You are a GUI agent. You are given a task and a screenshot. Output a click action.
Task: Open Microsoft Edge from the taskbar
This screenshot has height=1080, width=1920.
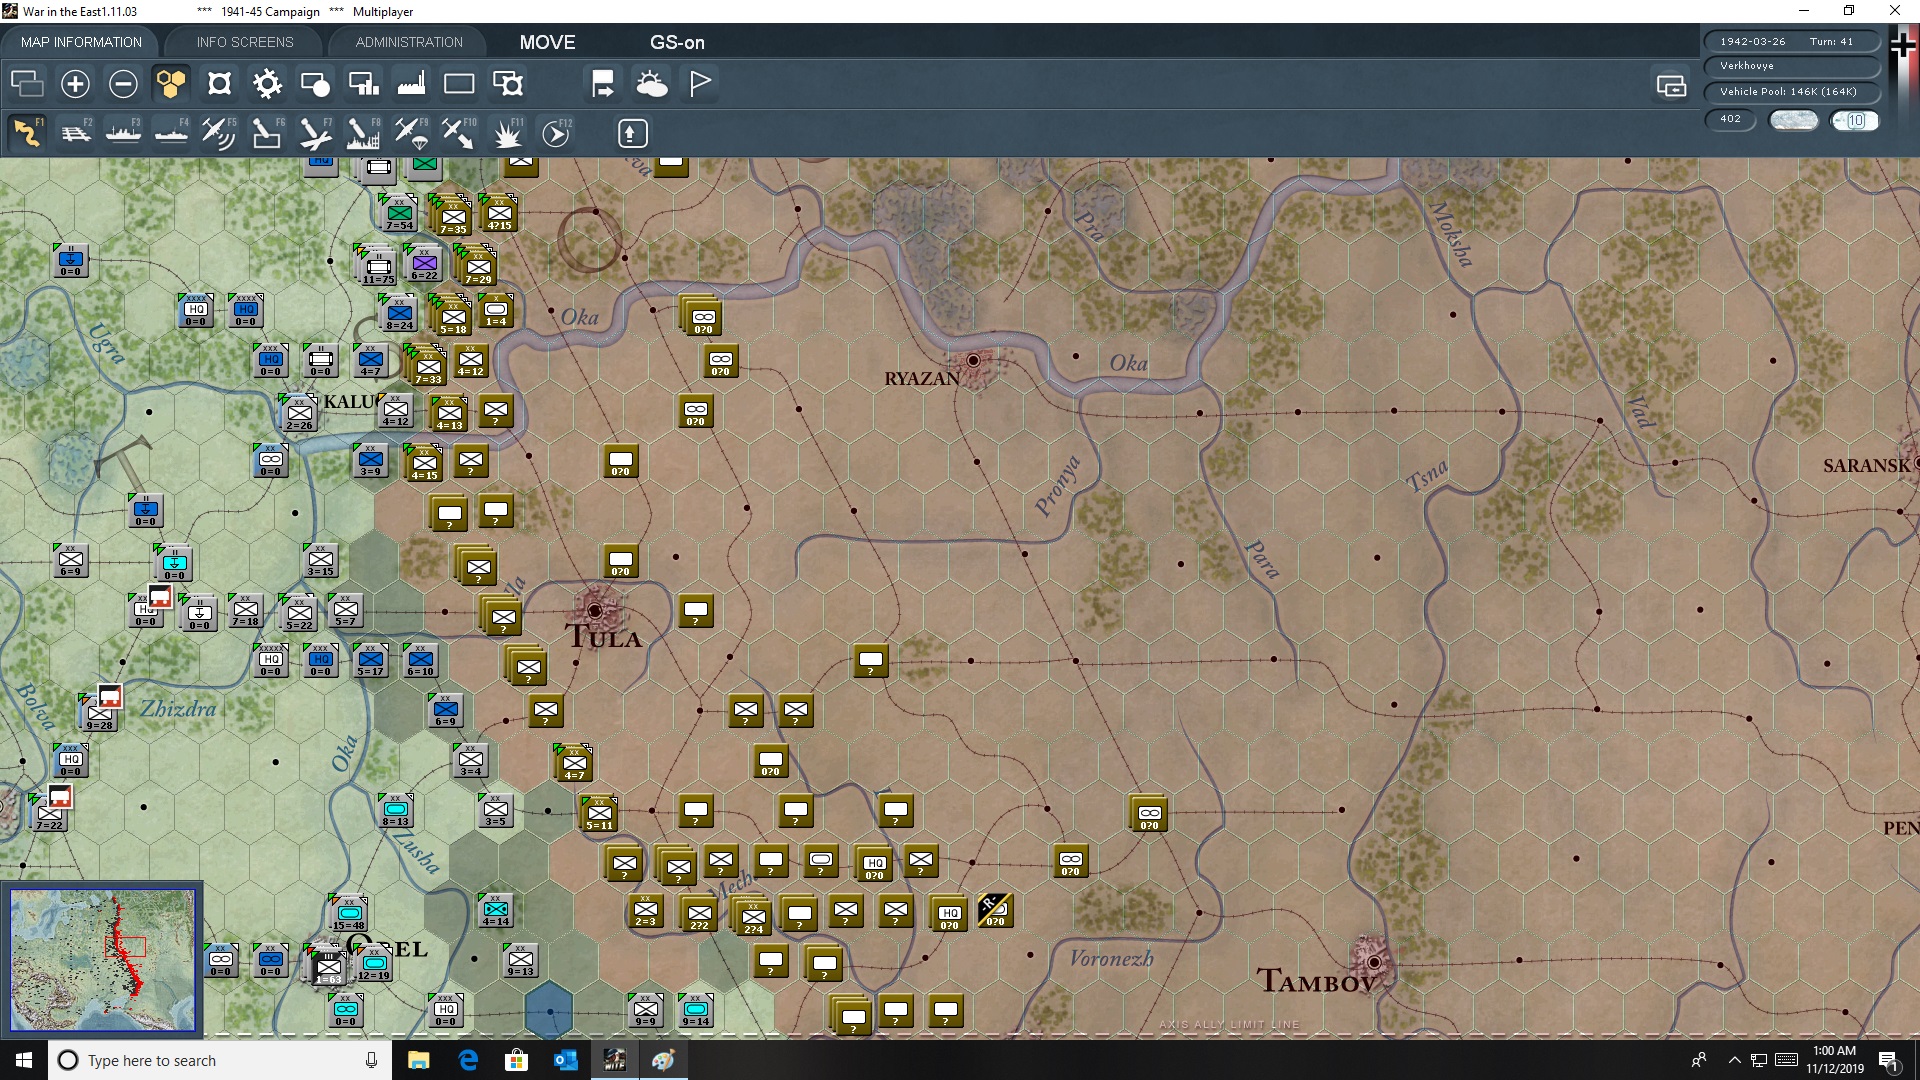click(468, 1060)
